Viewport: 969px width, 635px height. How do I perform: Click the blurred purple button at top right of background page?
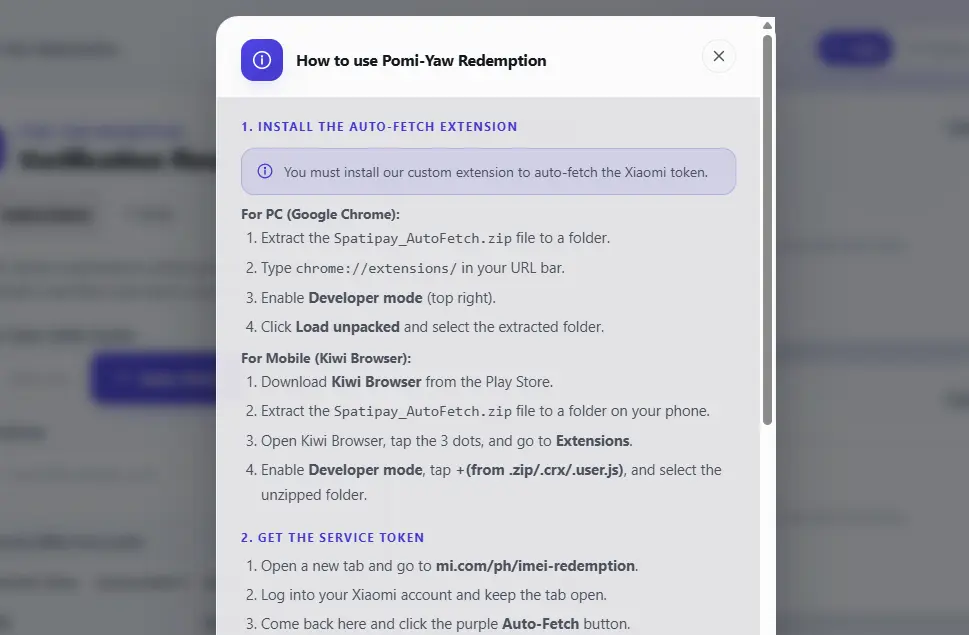coord(855,49)
